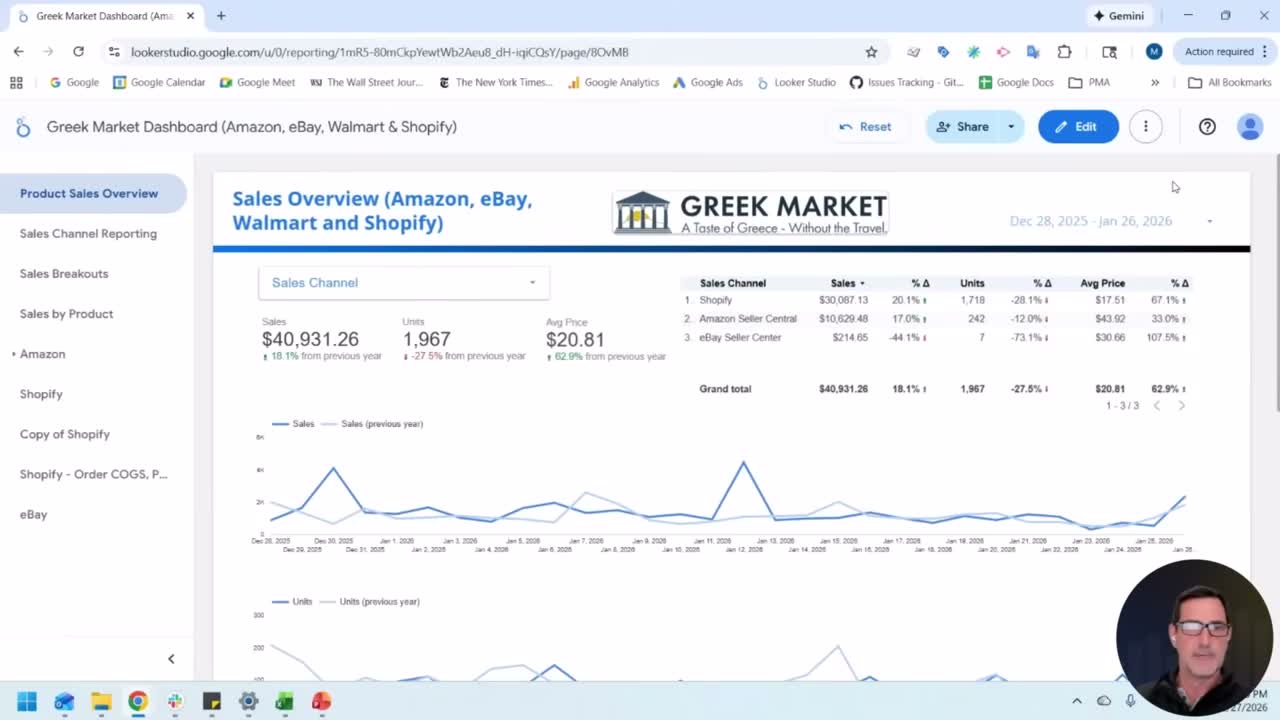Image resolution: width=1280 pixels, height=720 pixels.
Task: Open the Looker Studio bookmark in bookmarks bar
Action: (x=797, y=82)
